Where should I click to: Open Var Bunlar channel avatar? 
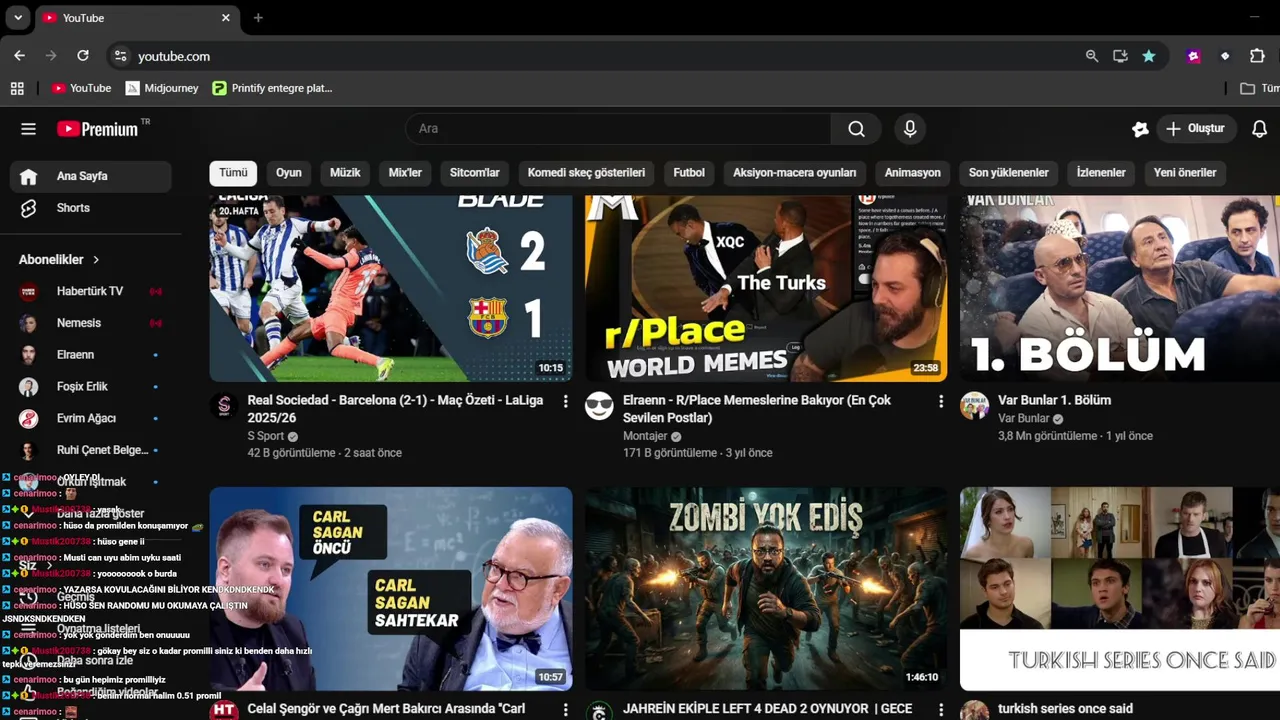(974, 406)
